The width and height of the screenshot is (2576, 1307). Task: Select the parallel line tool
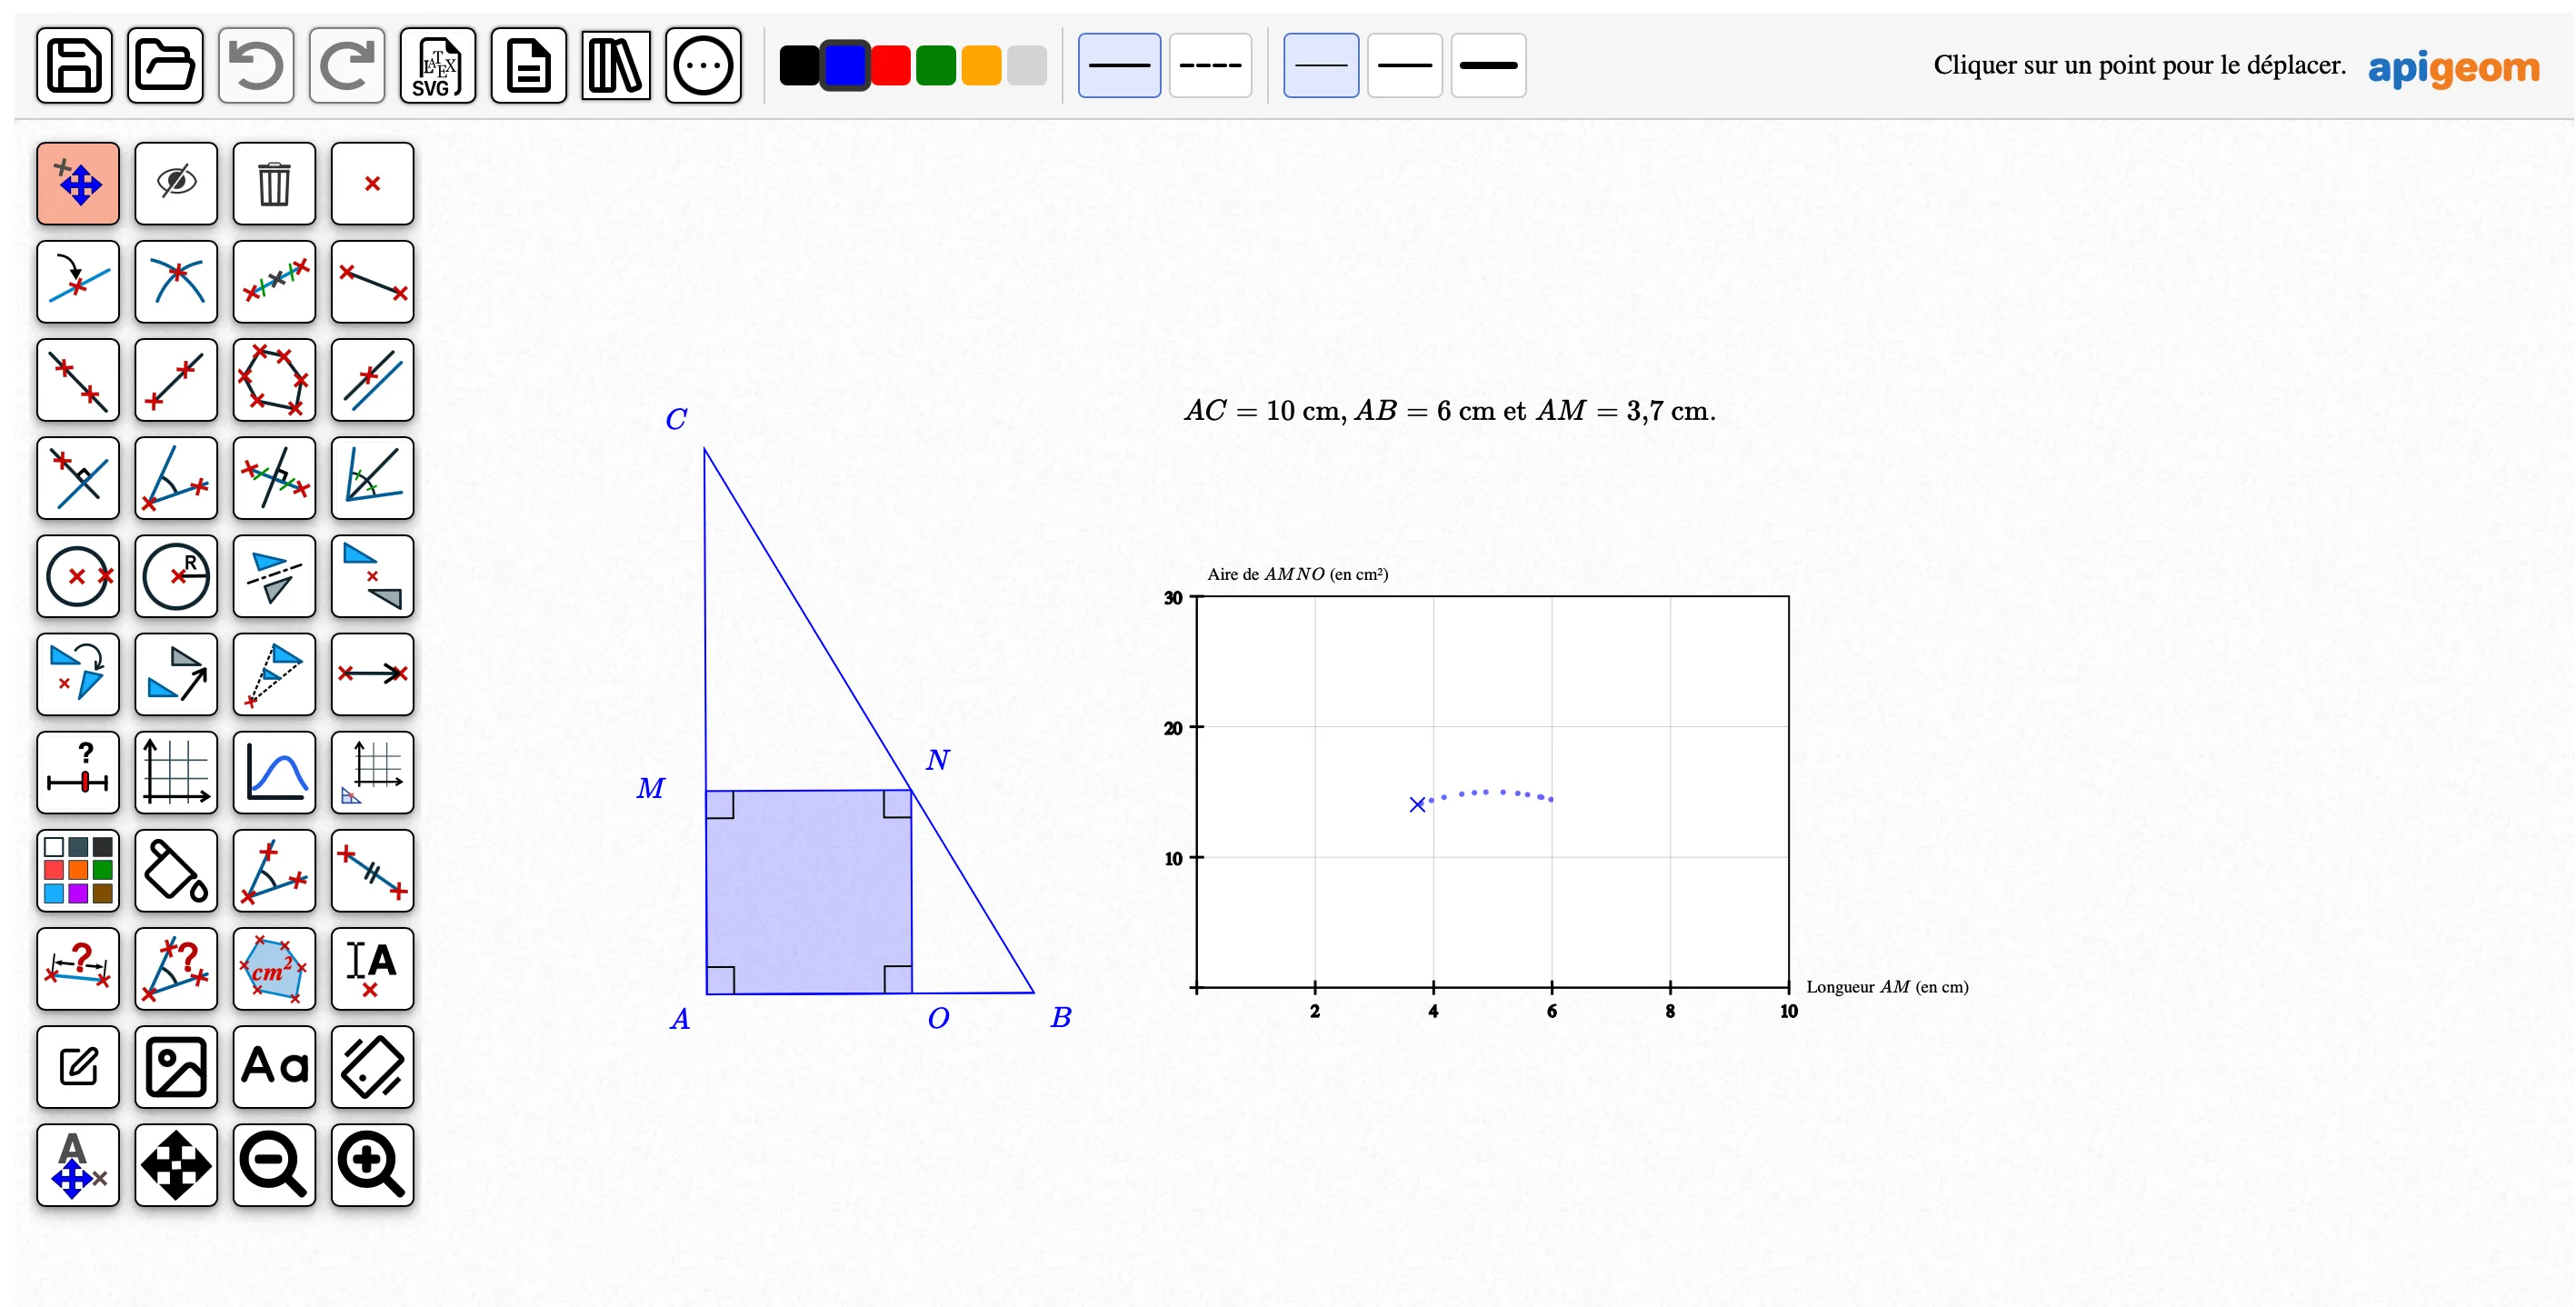point(372,379)
